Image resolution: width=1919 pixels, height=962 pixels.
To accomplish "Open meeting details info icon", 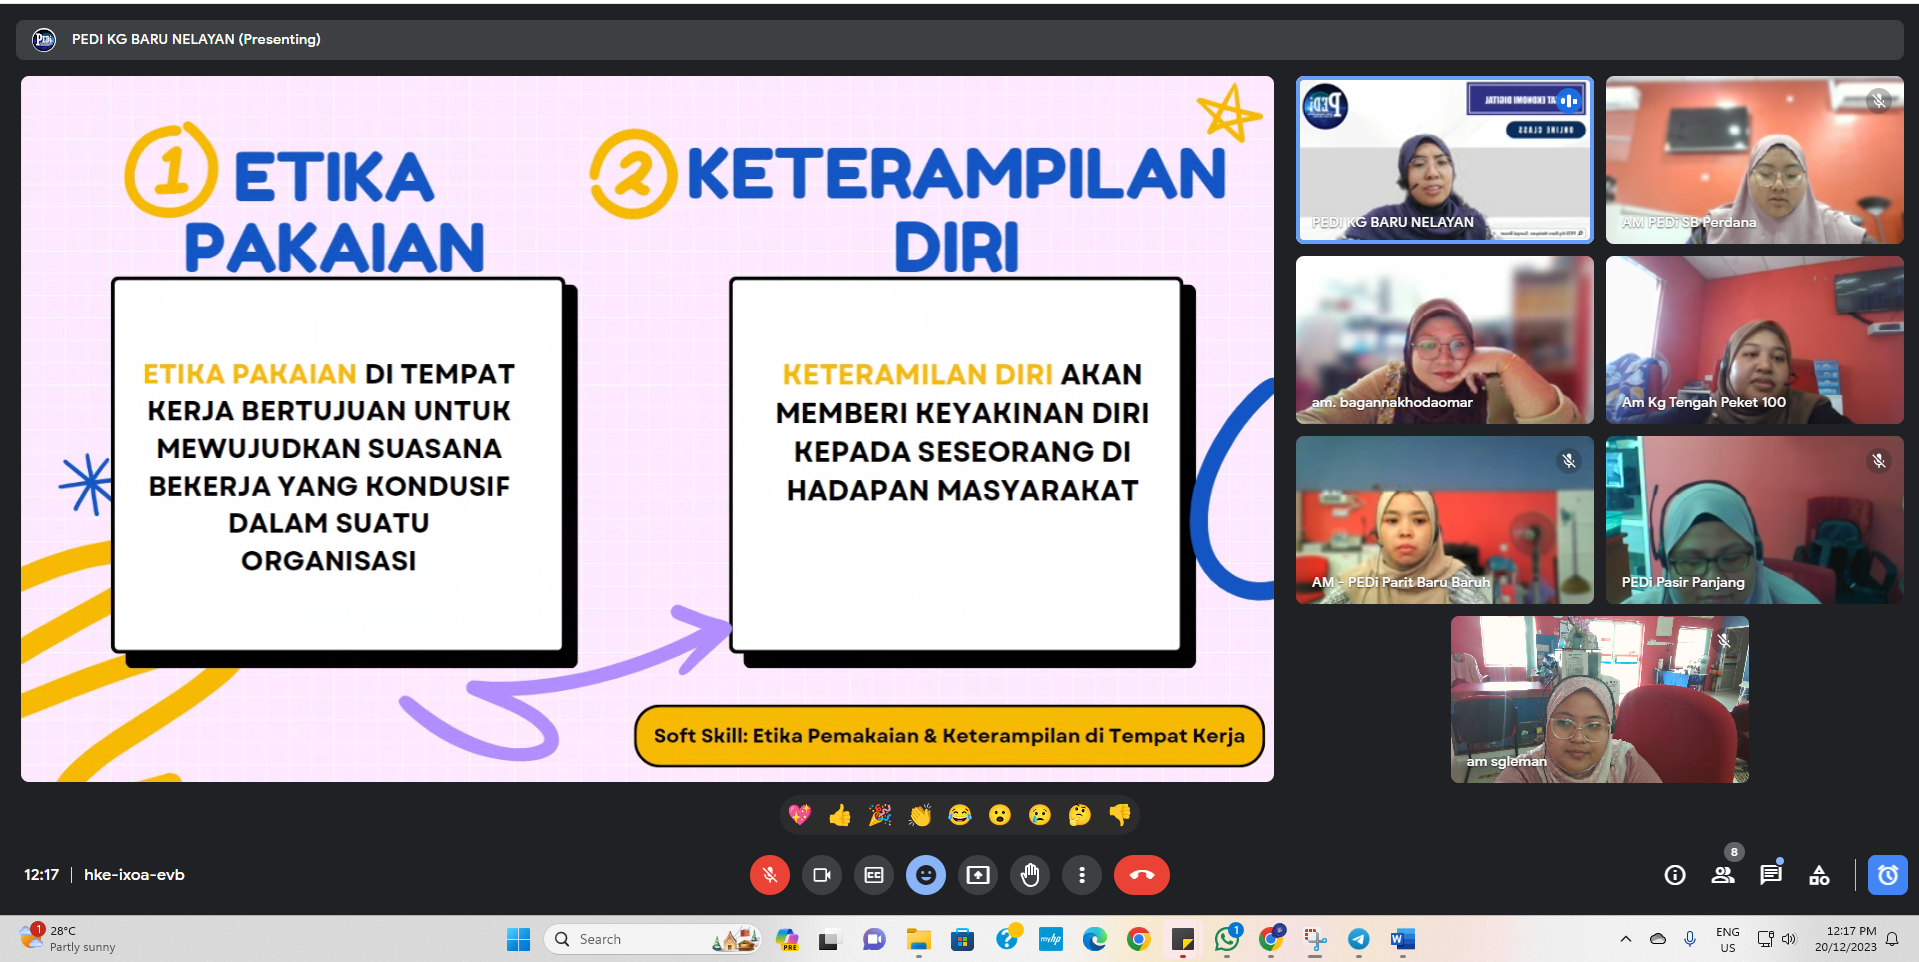I will [x=1674, y=875].
